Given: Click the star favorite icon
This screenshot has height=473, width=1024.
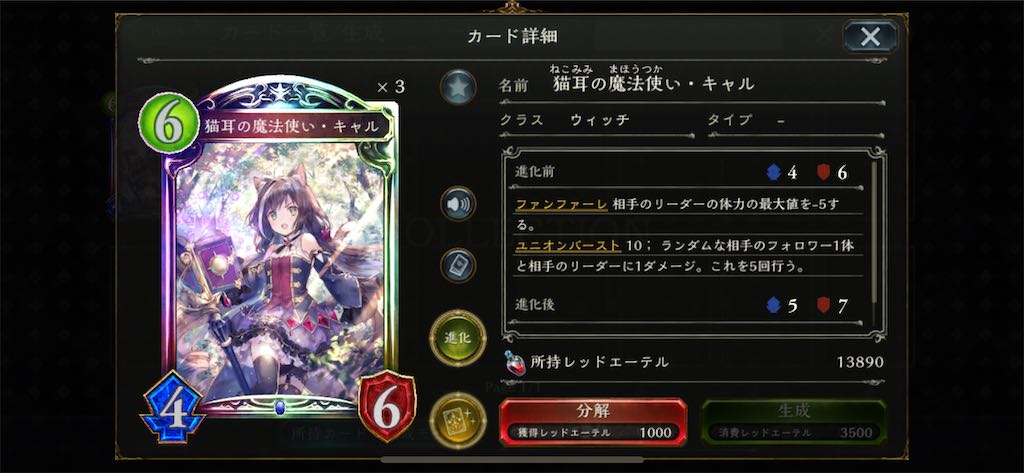Looking at the screenshot, I should tap(458, 87).
